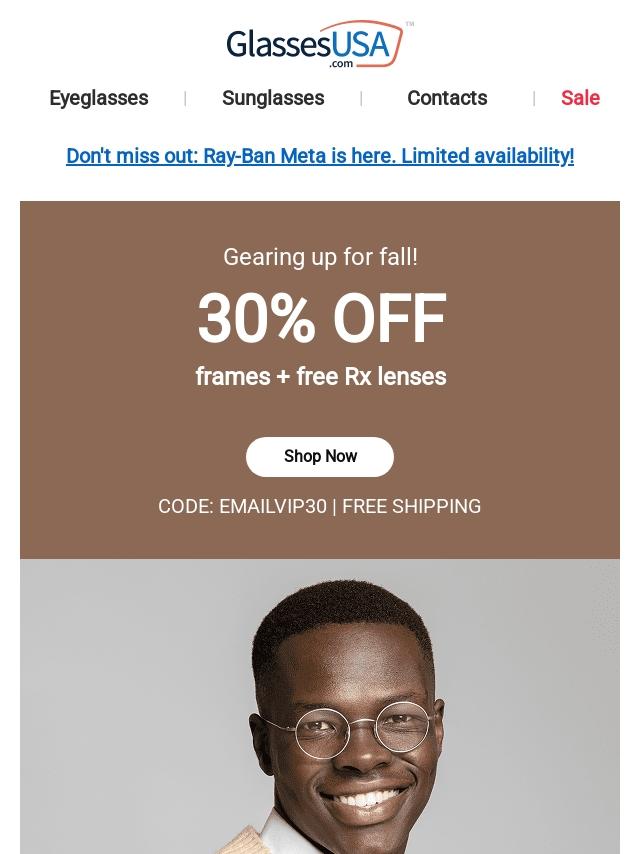640x854 pixels.
Task: Click the word Glasses in the header logo
Action: 265,43
